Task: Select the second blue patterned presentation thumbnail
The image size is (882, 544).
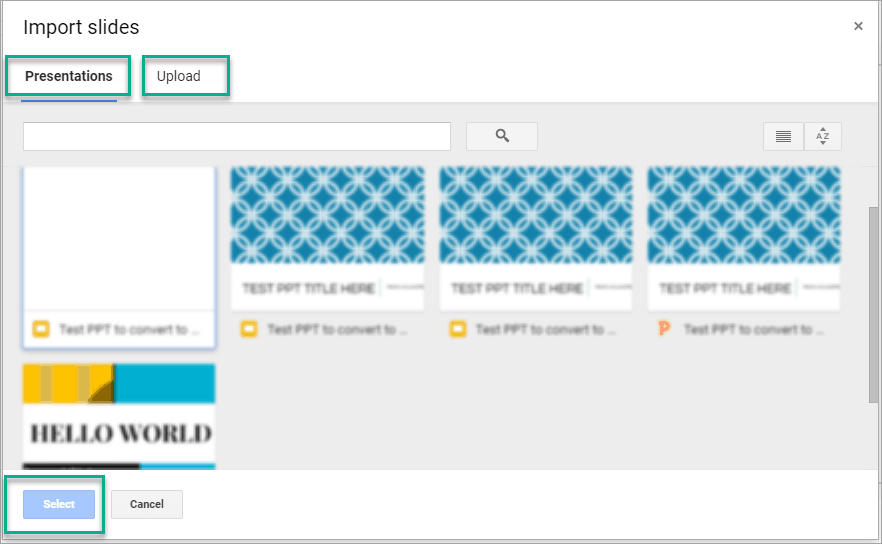Action: 327,240
